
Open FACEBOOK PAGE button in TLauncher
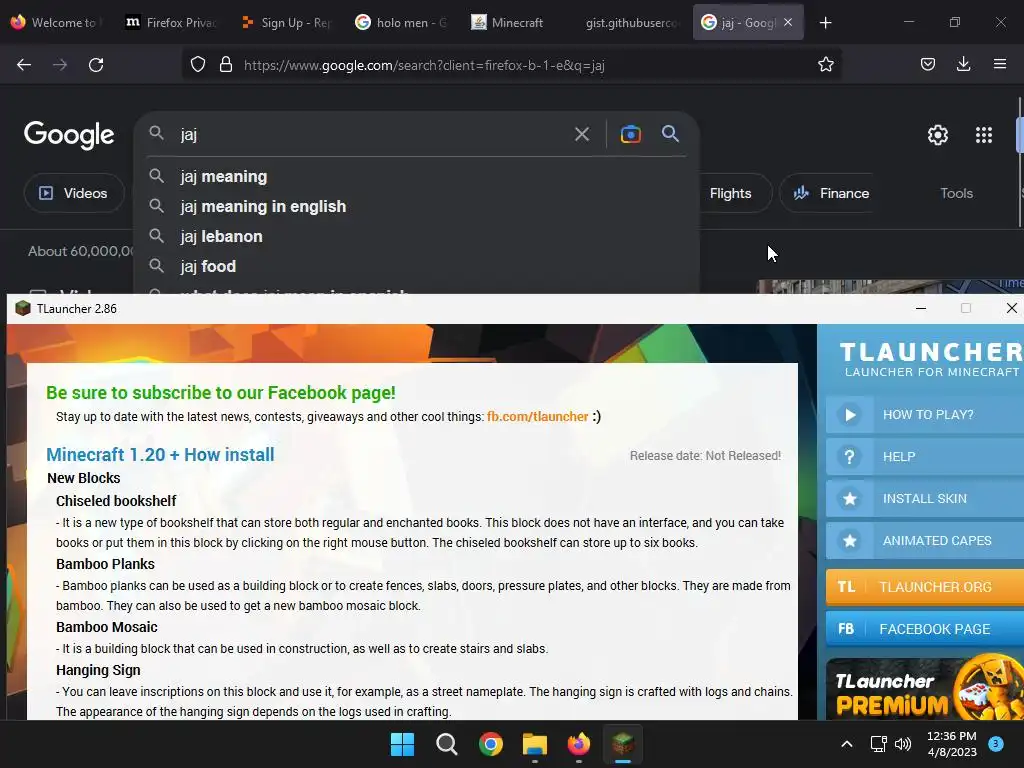925,629
